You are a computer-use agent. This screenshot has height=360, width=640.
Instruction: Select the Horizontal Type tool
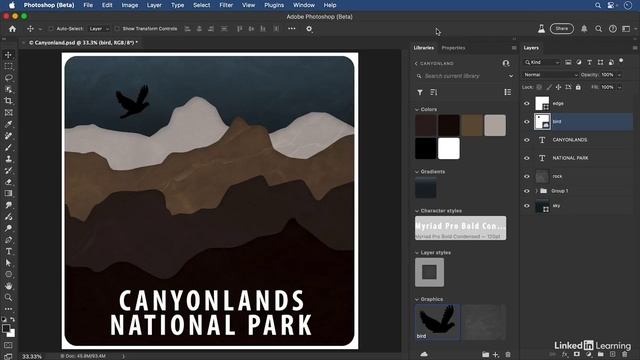pos(8,251)
